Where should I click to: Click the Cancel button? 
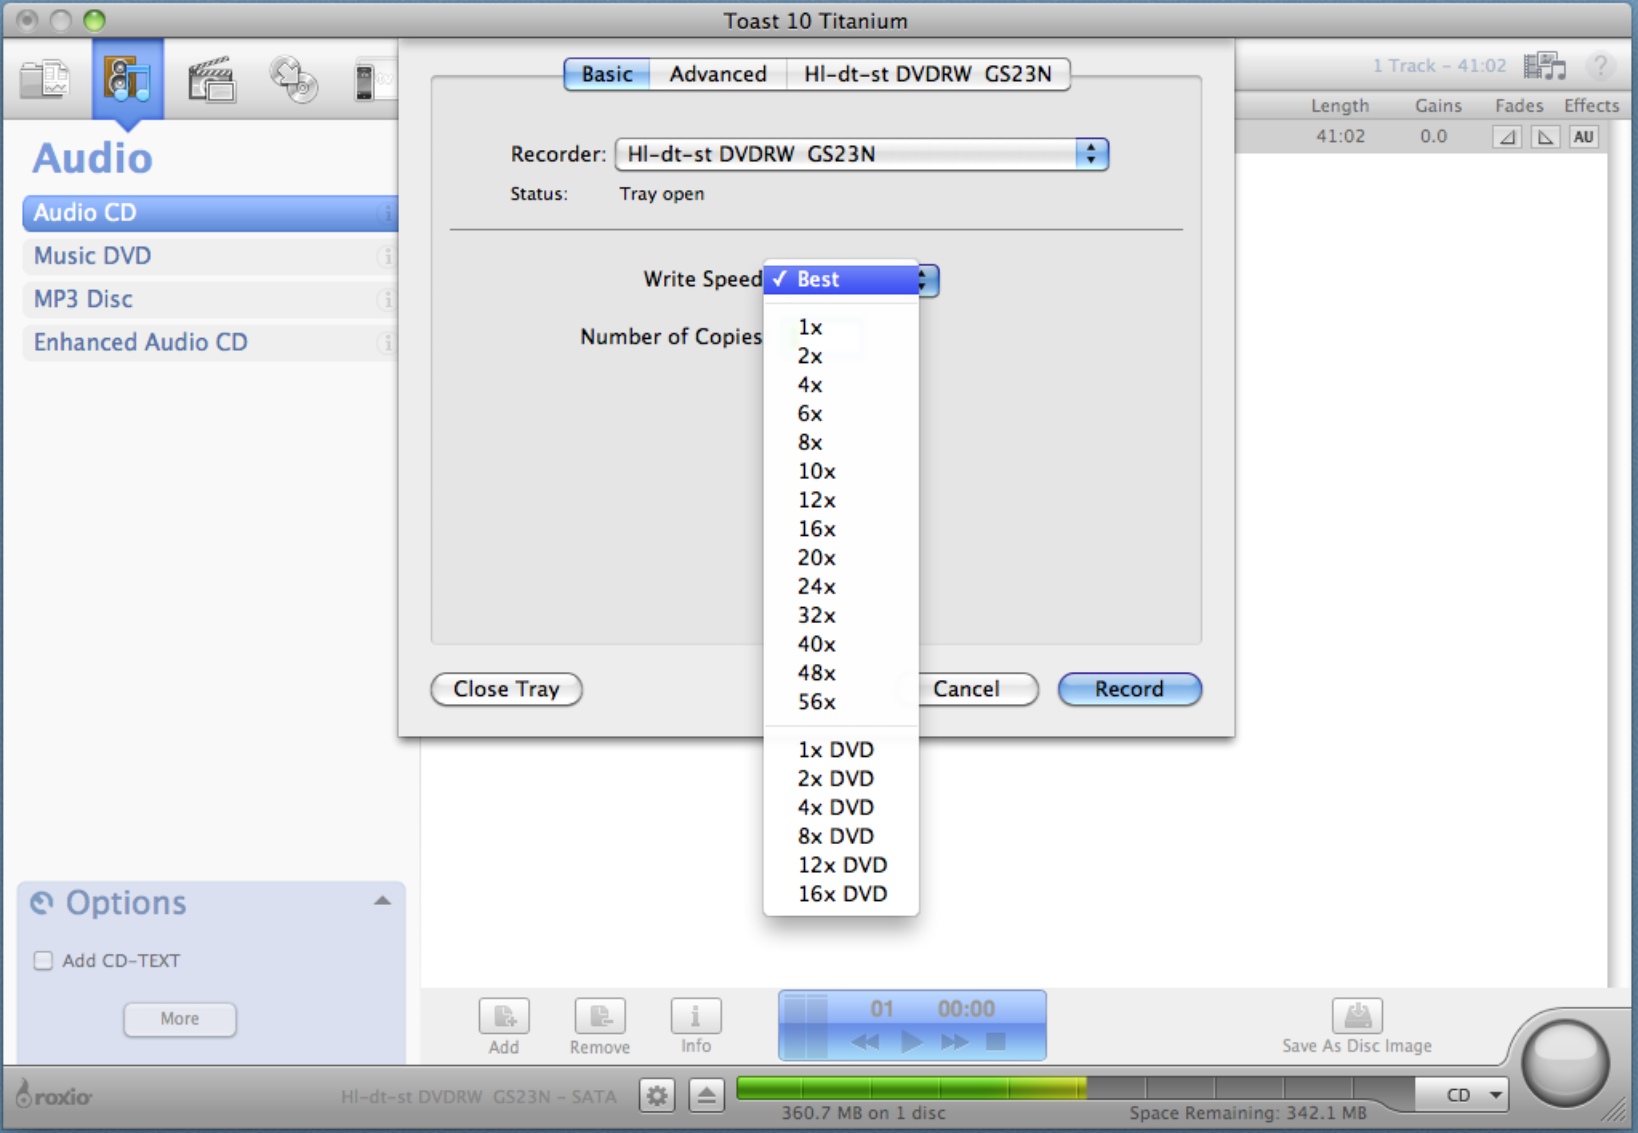click(966, 689)
